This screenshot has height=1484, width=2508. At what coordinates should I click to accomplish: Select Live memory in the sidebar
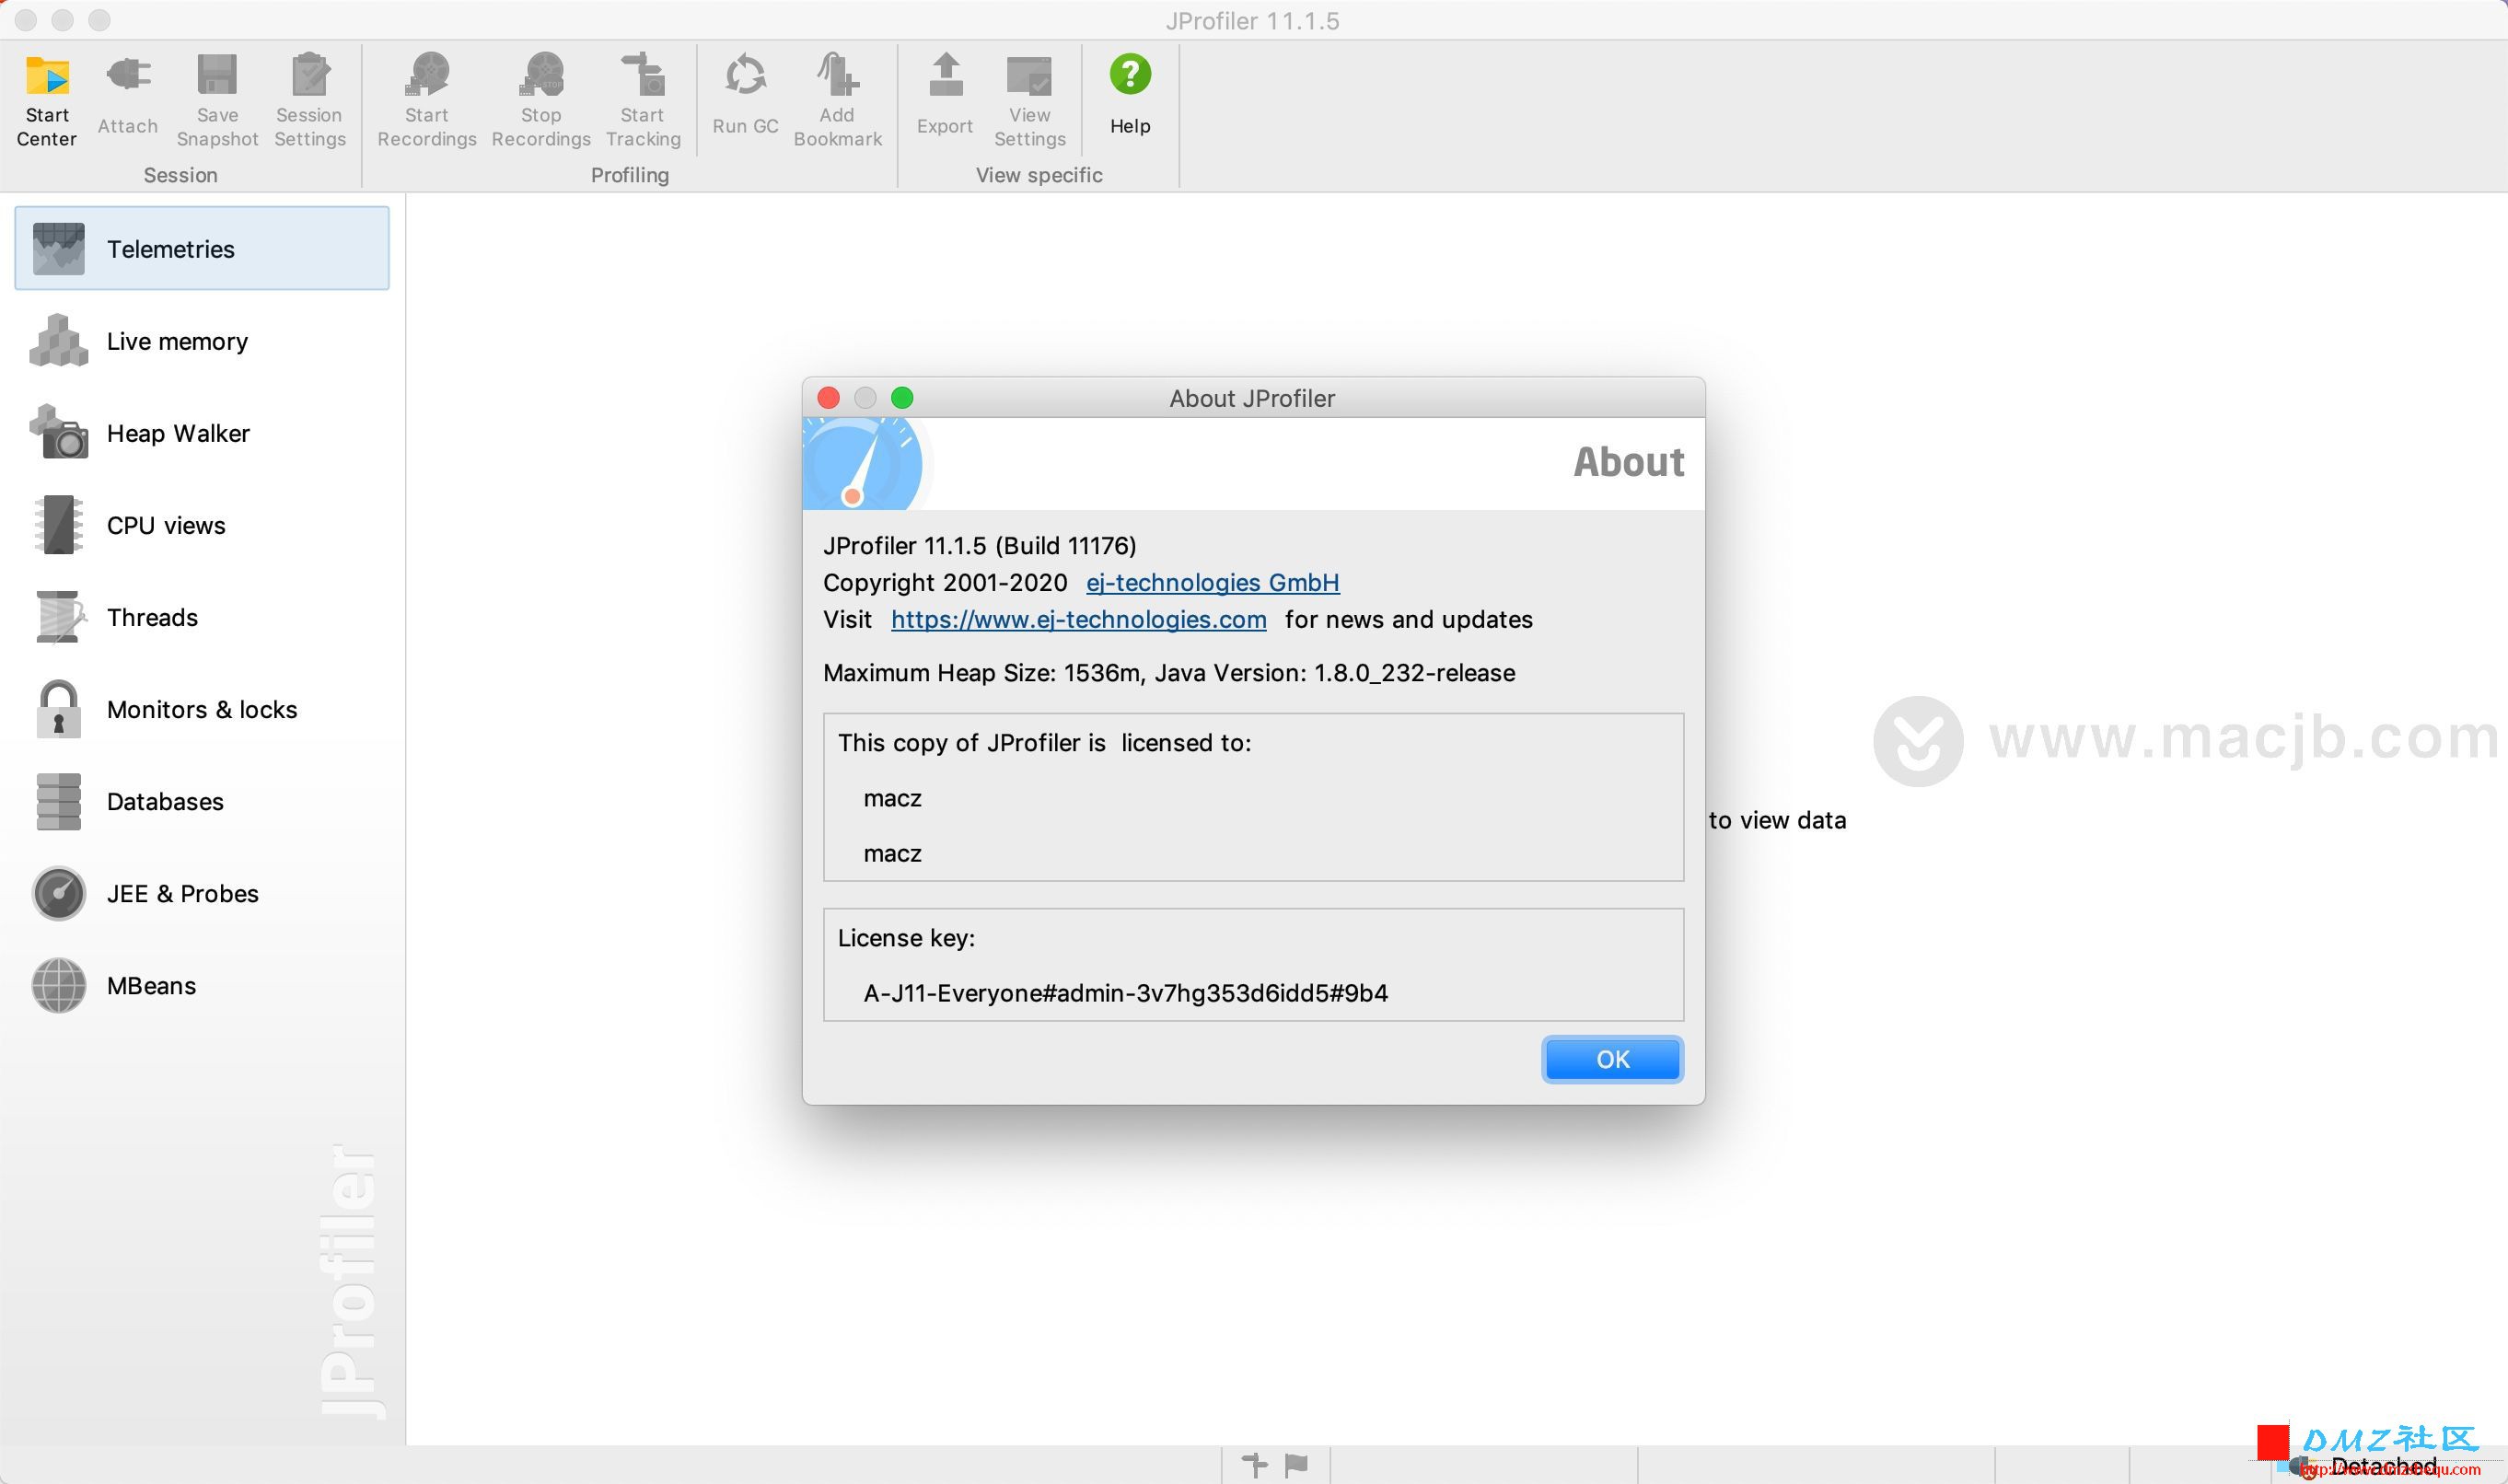coord(202,341)
